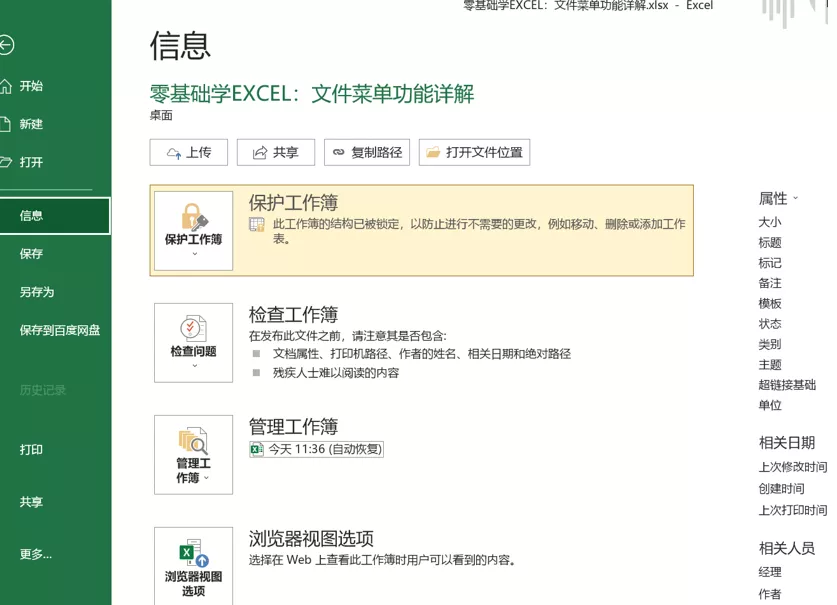Viewport: 837px width, 605px height.
Task: Click the 残疾人士难以阅读的内容 line
Action: click(x=336, y=373)
